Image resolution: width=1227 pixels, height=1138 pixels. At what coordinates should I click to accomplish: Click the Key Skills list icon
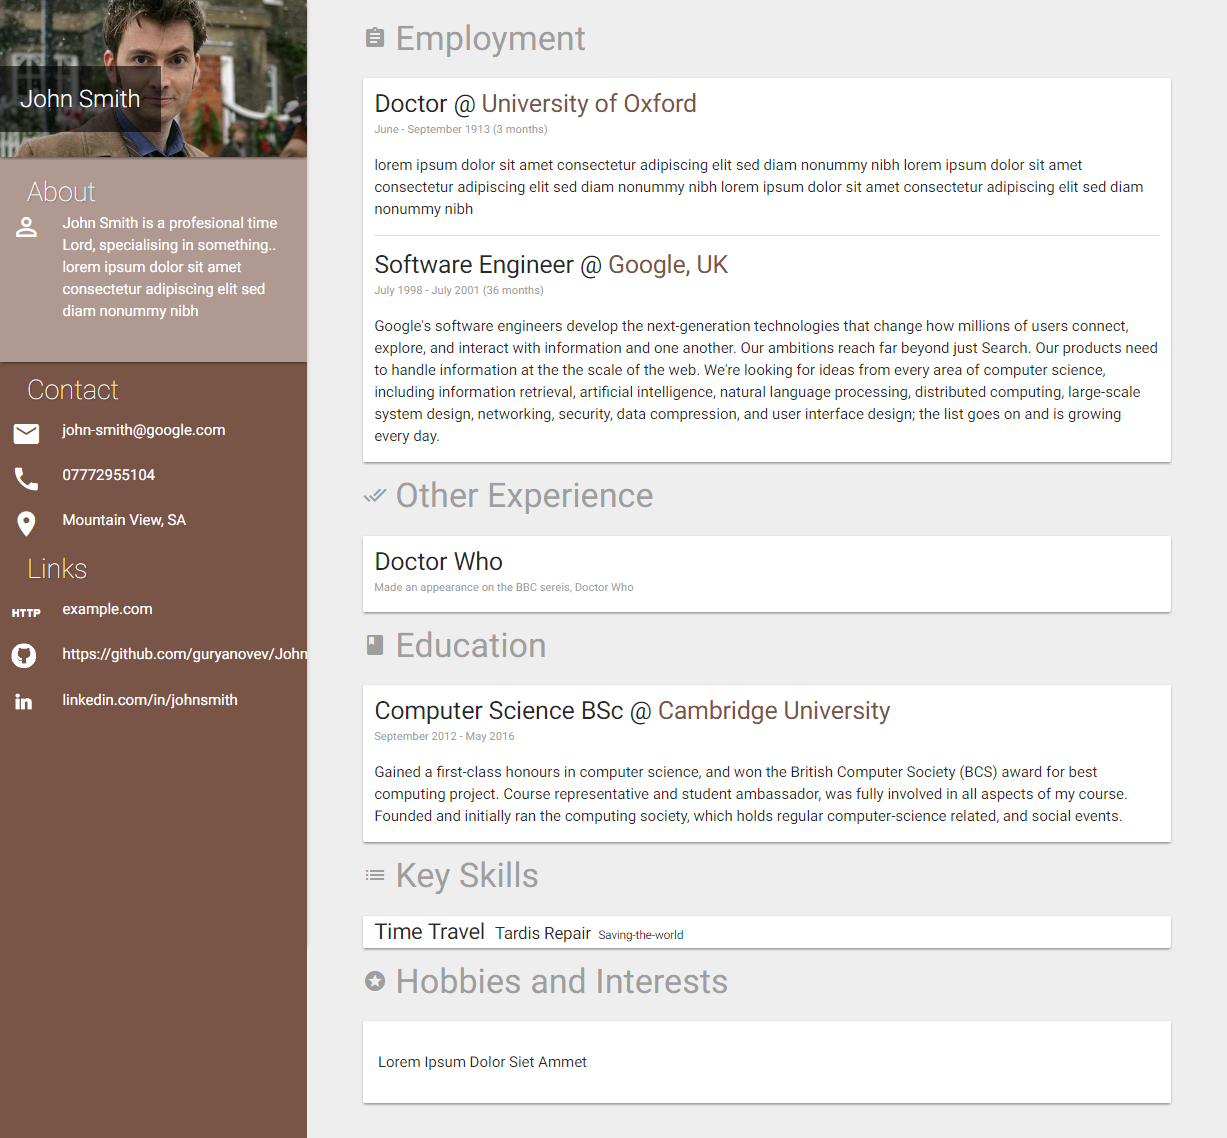click(375, 875)
